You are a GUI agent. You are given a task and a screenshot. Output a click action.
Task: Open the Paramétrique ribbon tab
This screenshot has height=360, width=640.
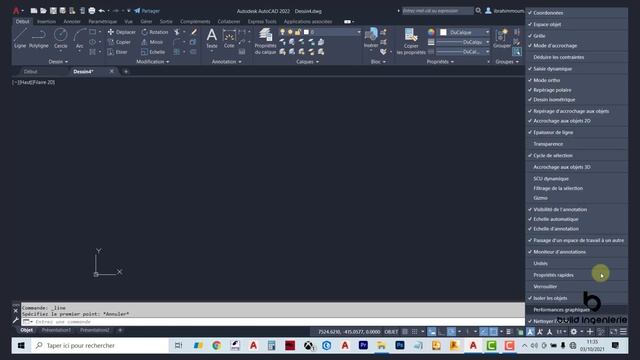tap(102, 22)
